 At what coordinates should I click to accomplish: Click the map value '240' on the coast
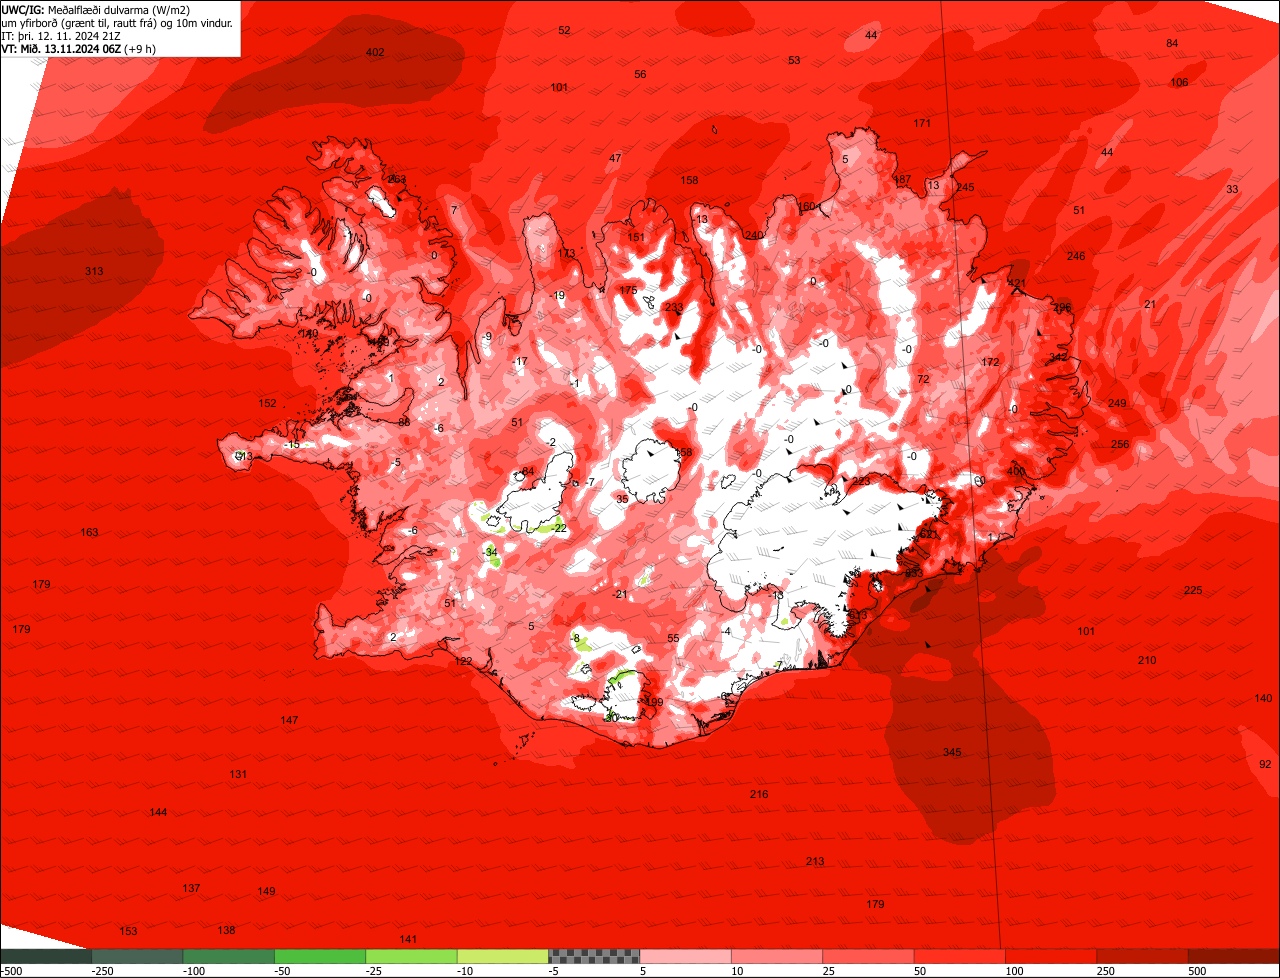tap(754, 236)
